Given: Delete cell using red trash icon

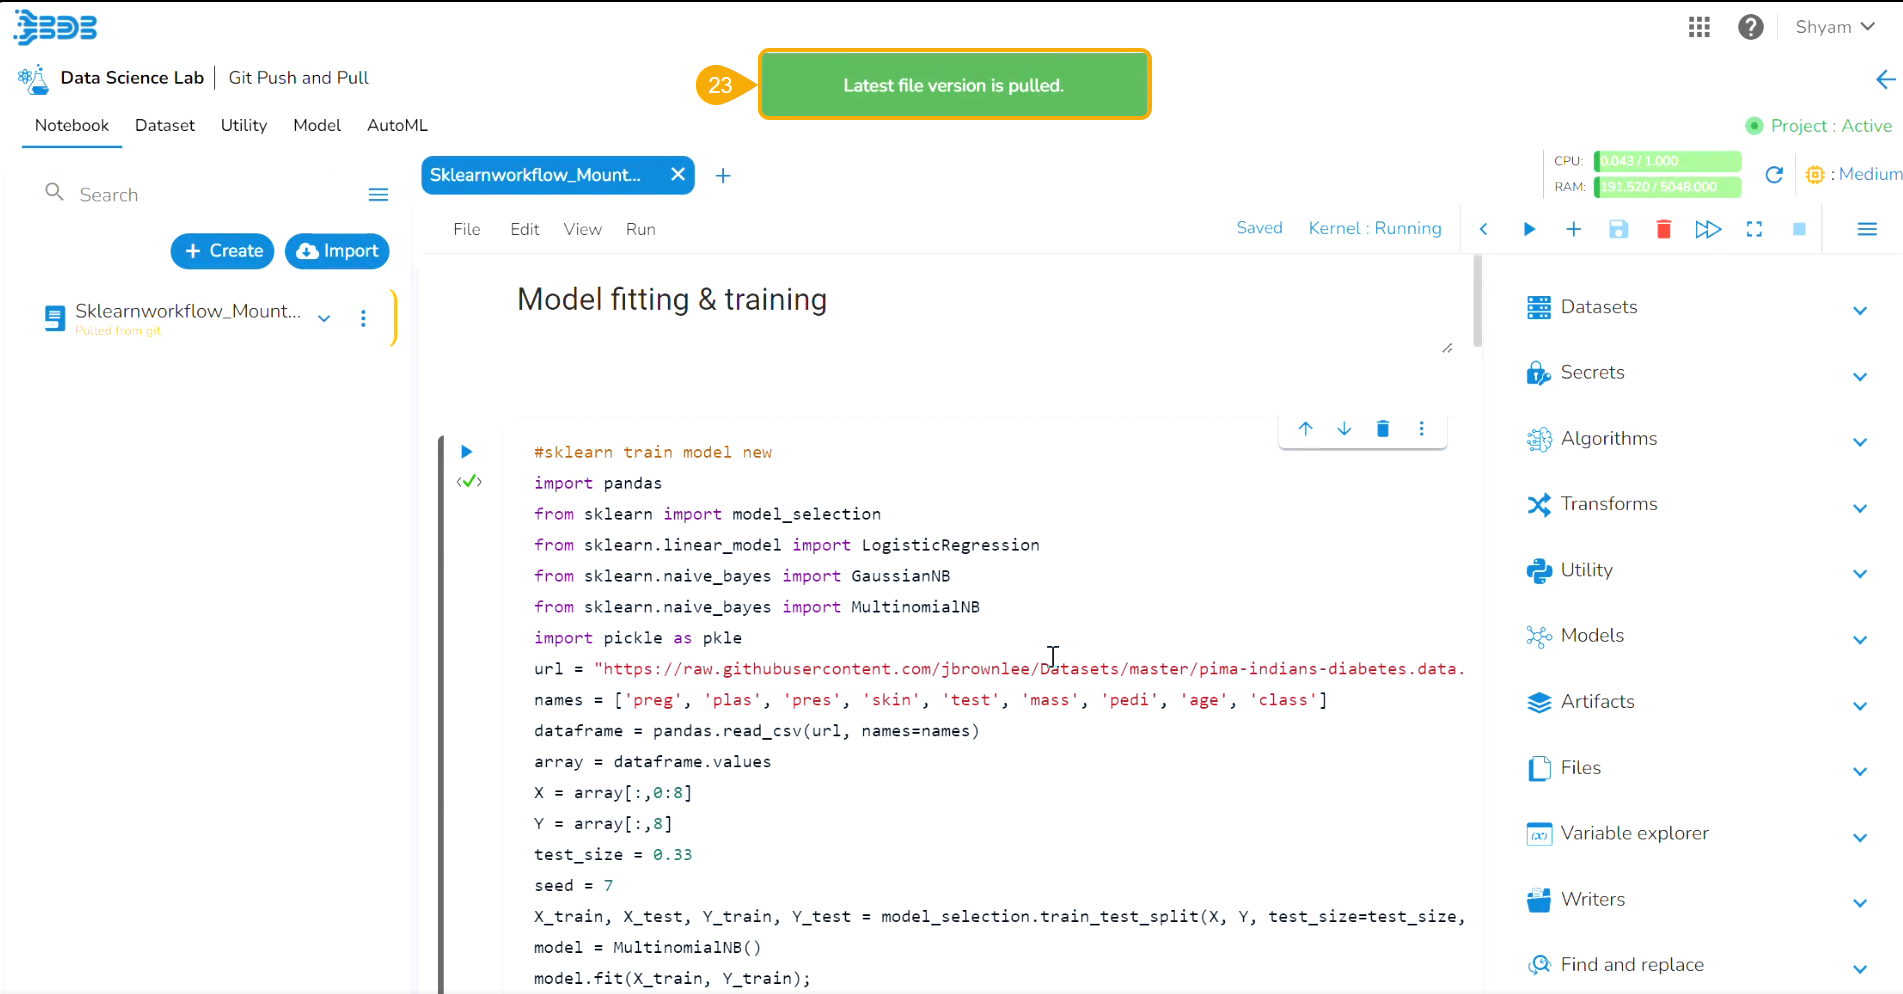Looking at the screenshot, I should 1663,230.
